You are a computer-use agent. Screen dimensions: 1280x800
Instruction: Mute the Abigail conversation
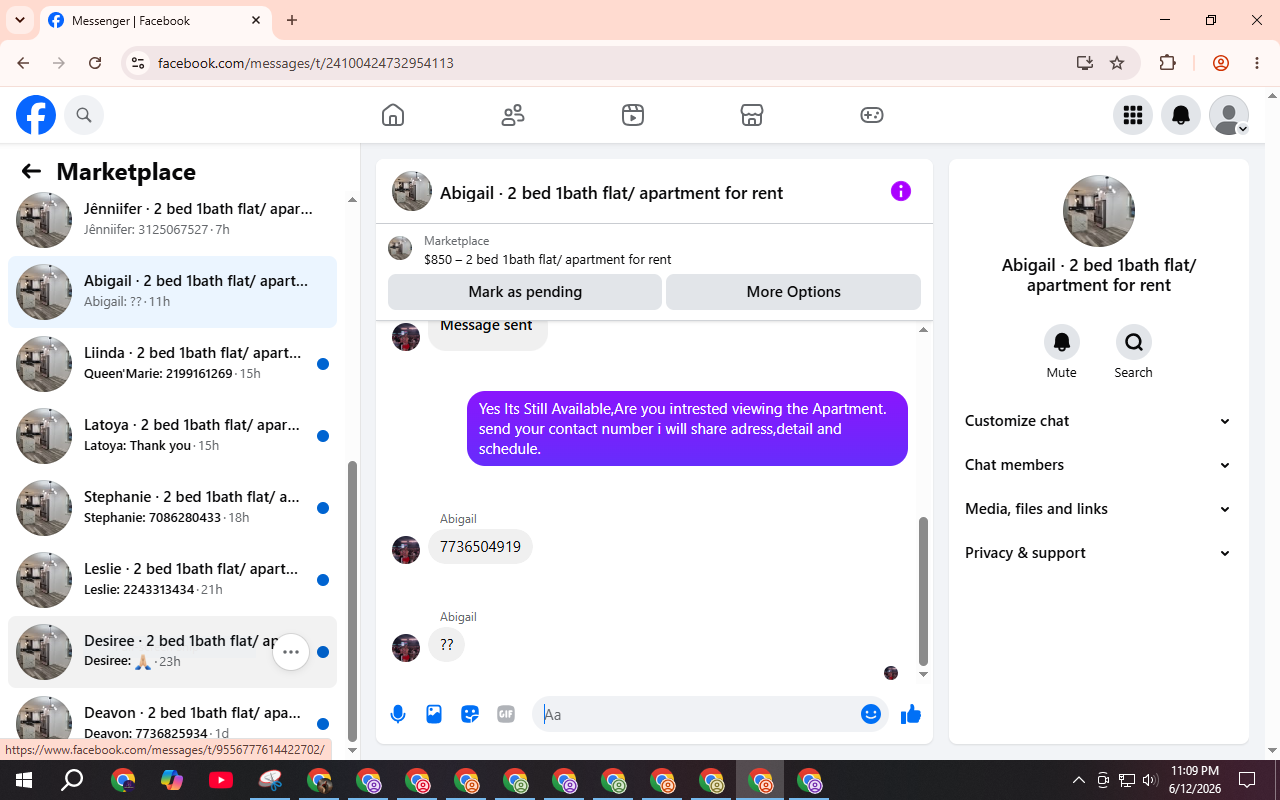tap(1062, 342)
